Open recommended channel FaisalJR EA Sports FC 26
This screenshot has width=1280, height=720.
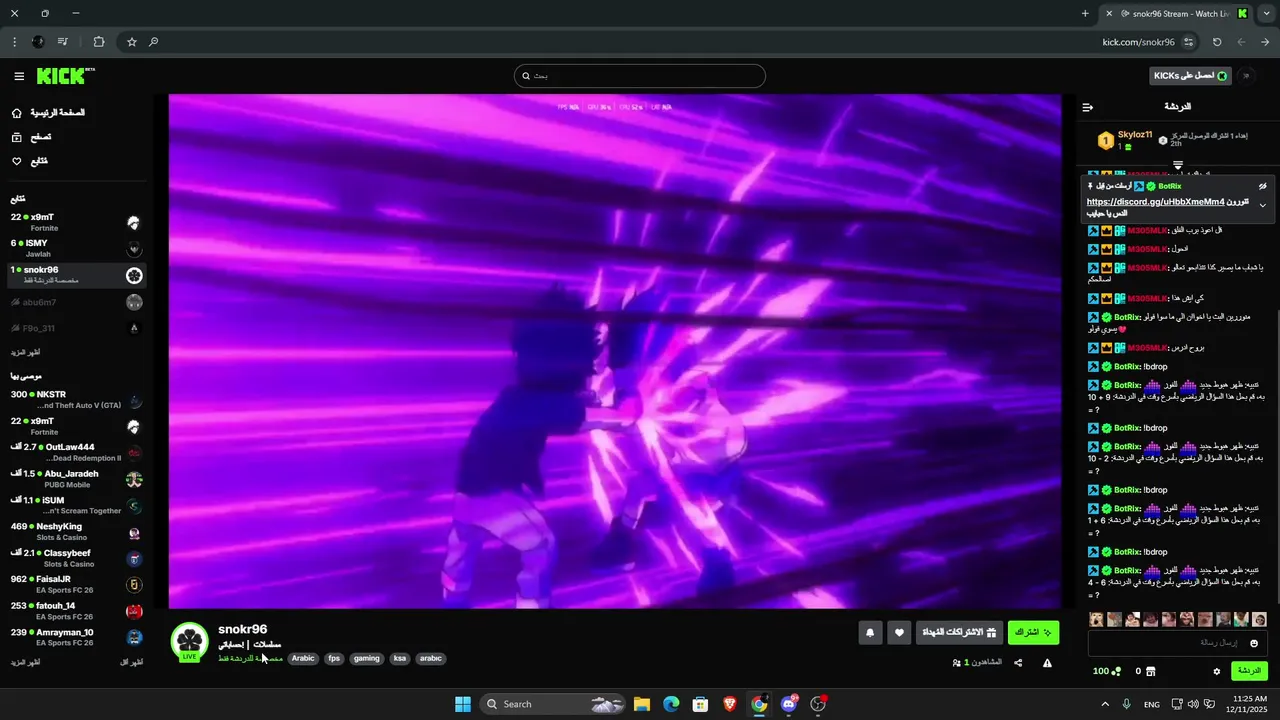[x=76, y=584]
